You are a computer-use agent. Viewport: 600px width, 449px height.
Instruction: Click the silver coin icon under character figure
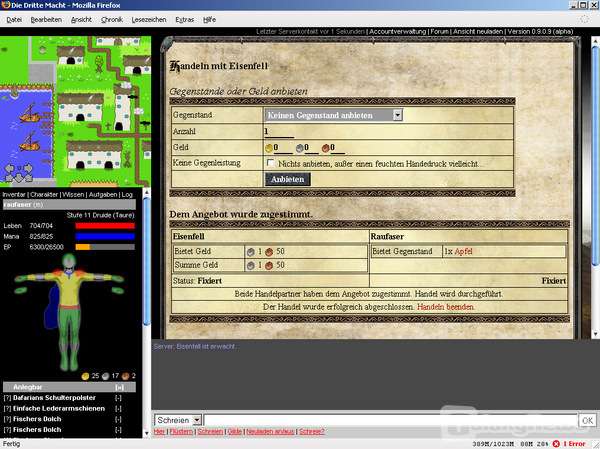tap(106, 376)
